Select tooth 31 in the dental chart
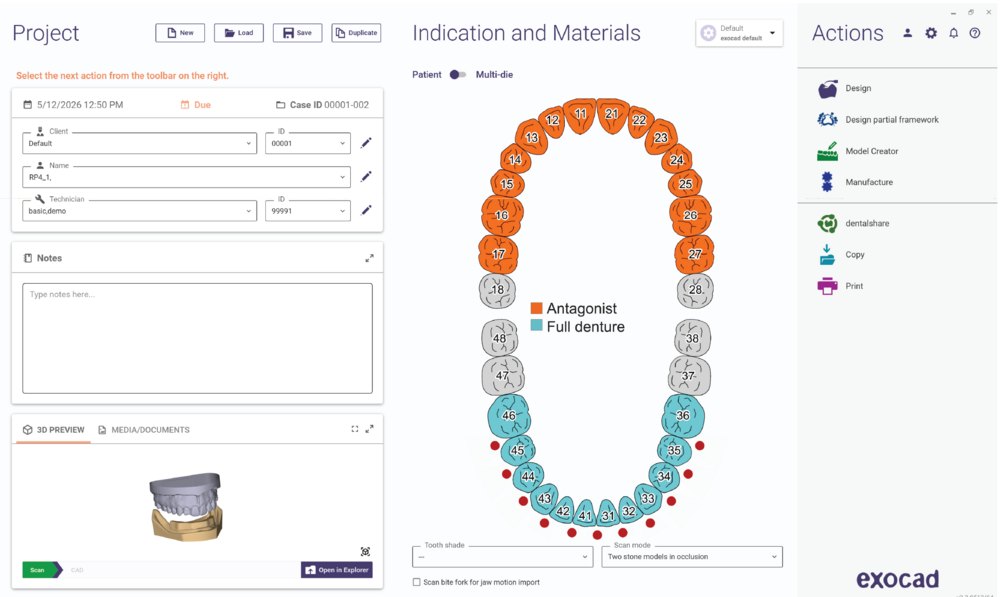1000x597 pixels. (x=608, y=513)
